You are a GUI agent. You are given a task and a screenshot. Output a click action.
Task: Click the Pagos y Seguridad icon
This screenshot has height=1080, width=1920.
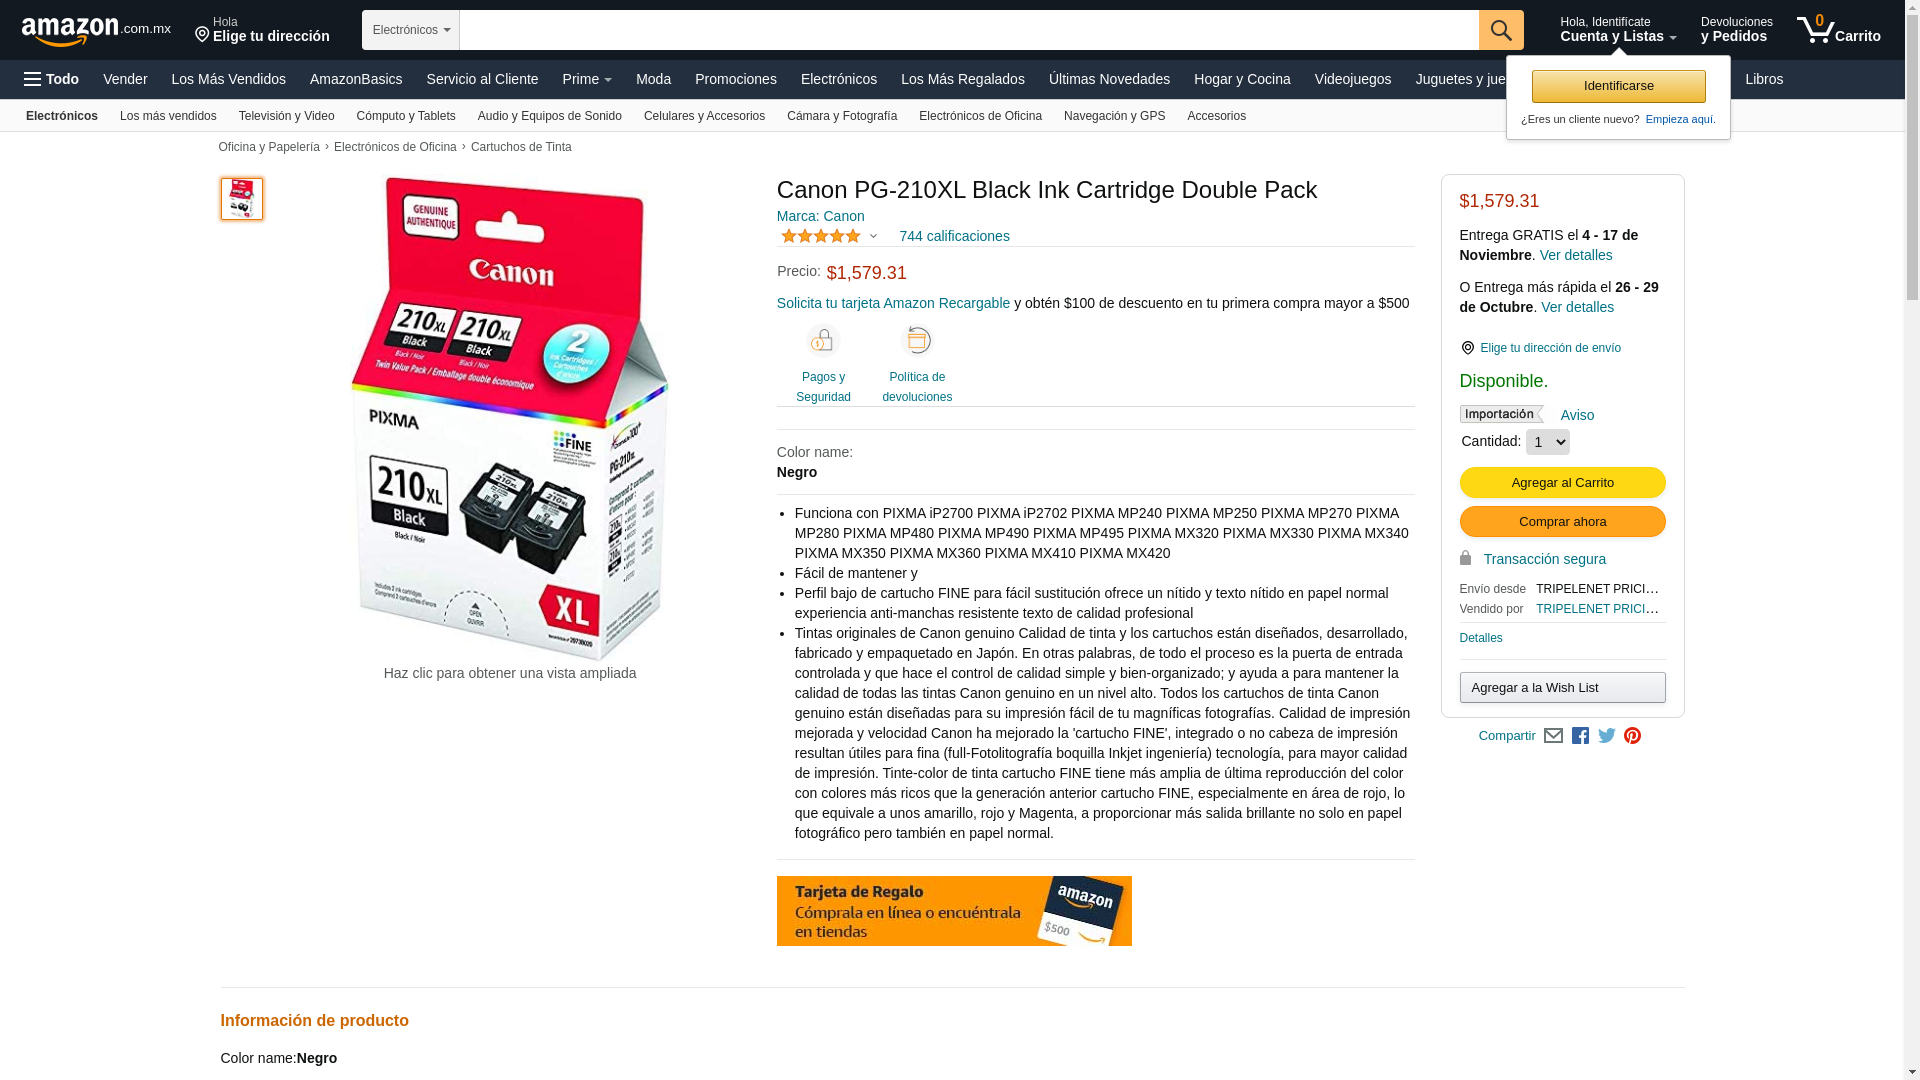coord(823,341)
